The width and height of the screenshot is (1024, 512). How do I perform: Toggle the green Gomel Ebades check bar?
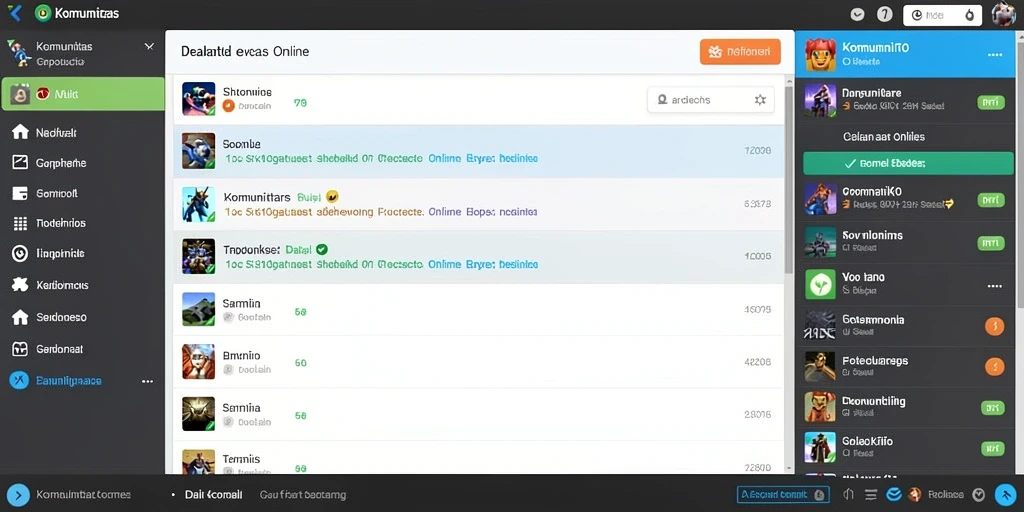click(908, 164)
